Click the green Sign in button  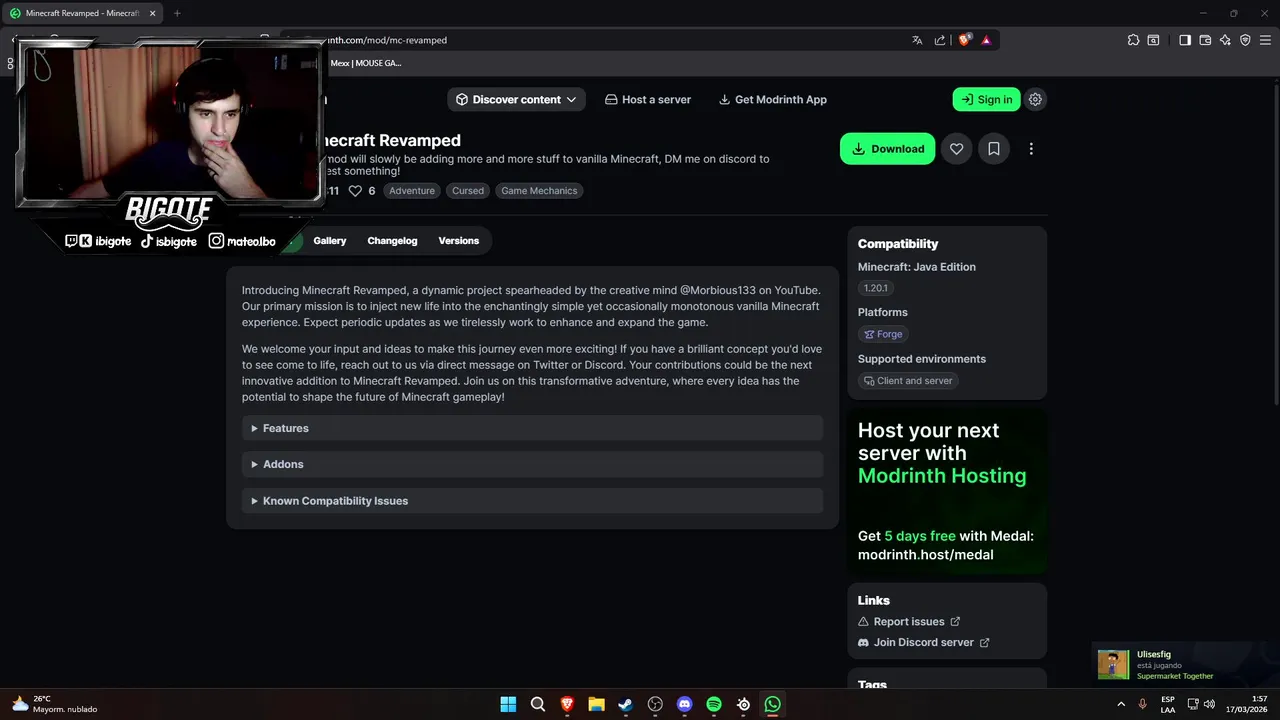987,99
